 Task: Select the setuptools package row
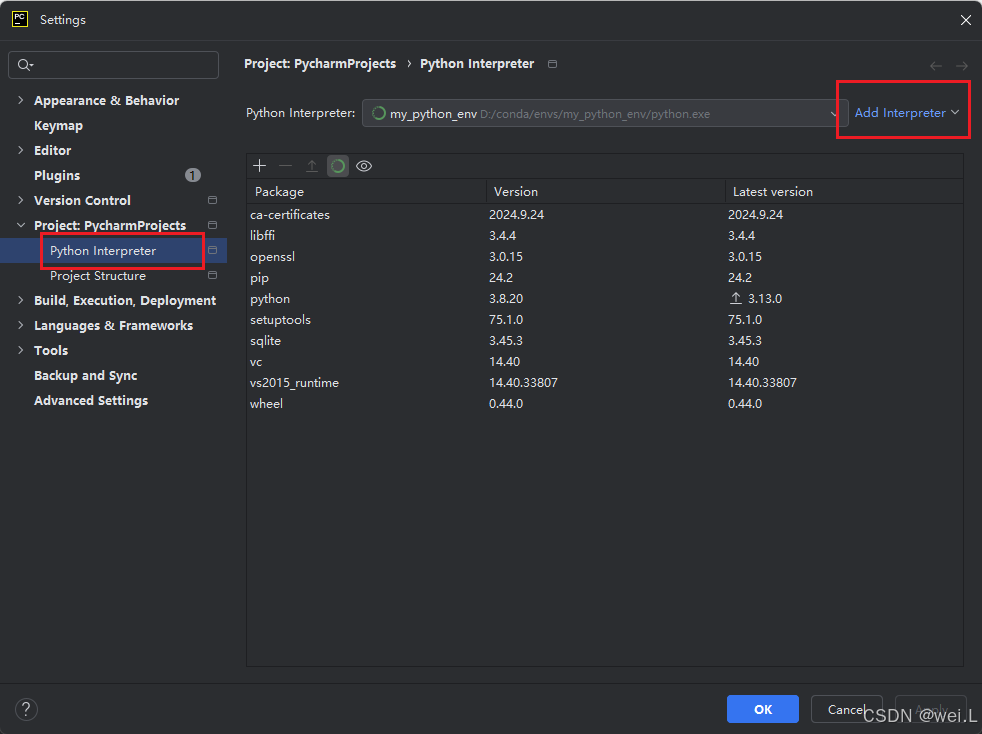[x=605, y=319]
